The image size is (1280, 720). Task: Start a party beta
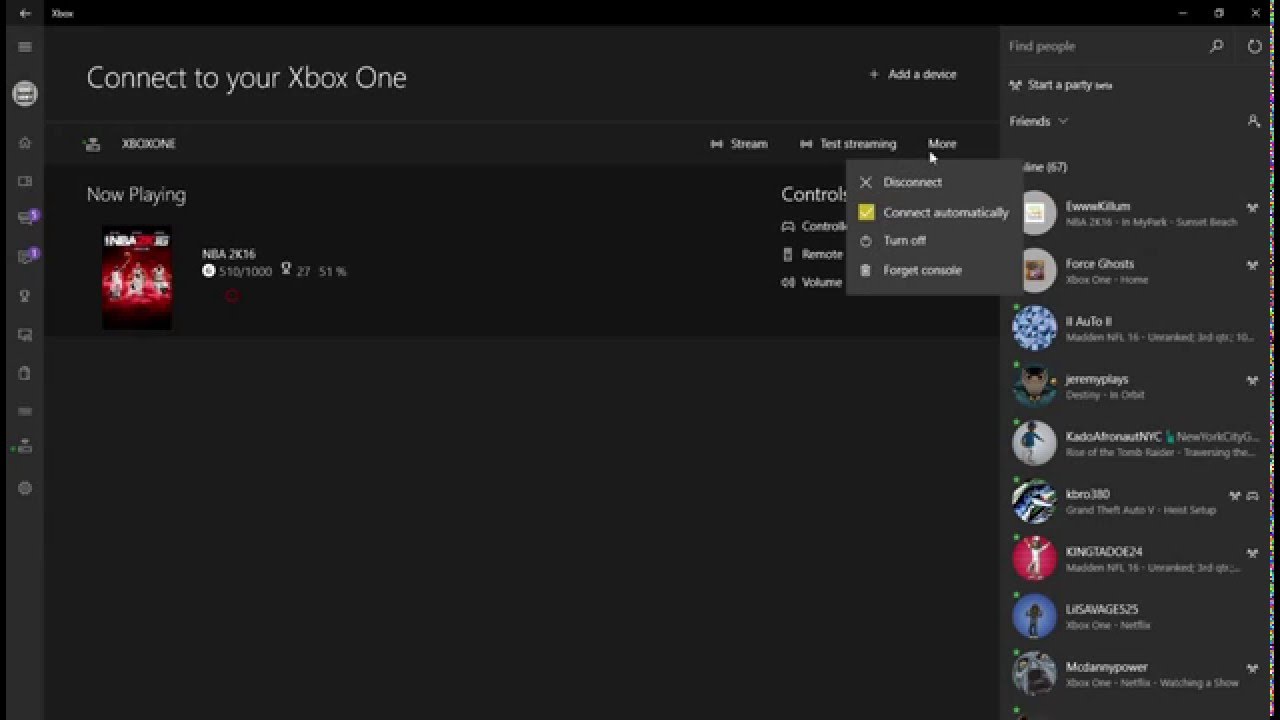pyautogui.click(x=1061, y=85)
